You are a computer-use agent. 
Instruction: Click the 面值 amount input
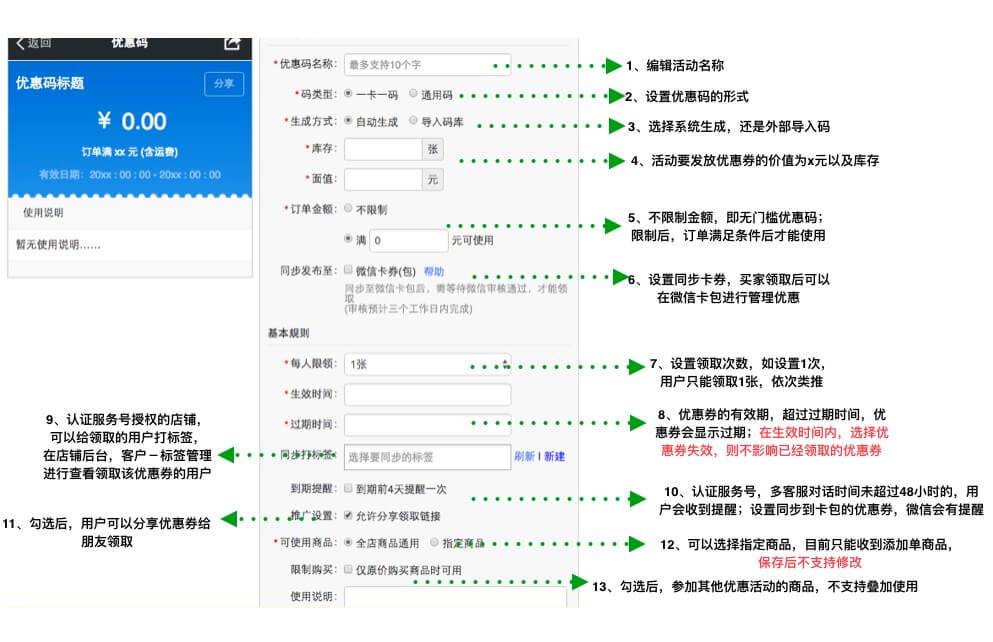(x=383, y=179)
